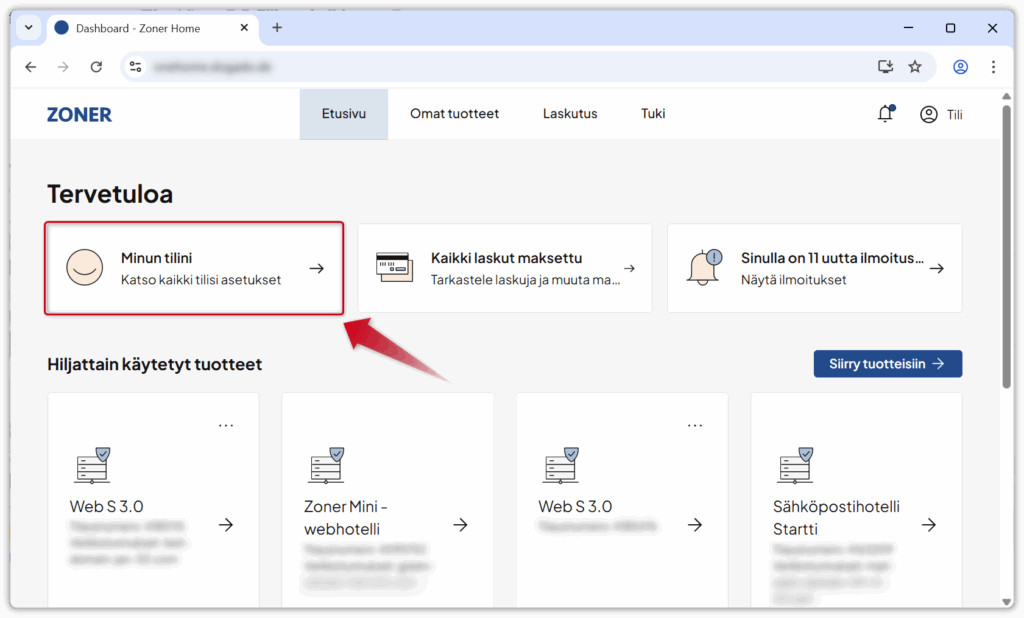Click the smiley face Minun tilini icon

[85, 268]
